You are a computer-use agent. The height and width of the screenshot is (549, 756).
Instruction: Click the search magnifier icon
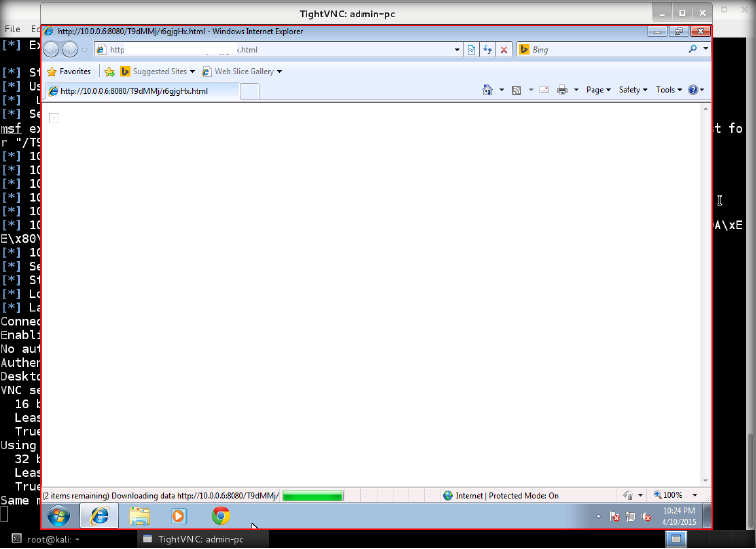click(x=693, y=49)
